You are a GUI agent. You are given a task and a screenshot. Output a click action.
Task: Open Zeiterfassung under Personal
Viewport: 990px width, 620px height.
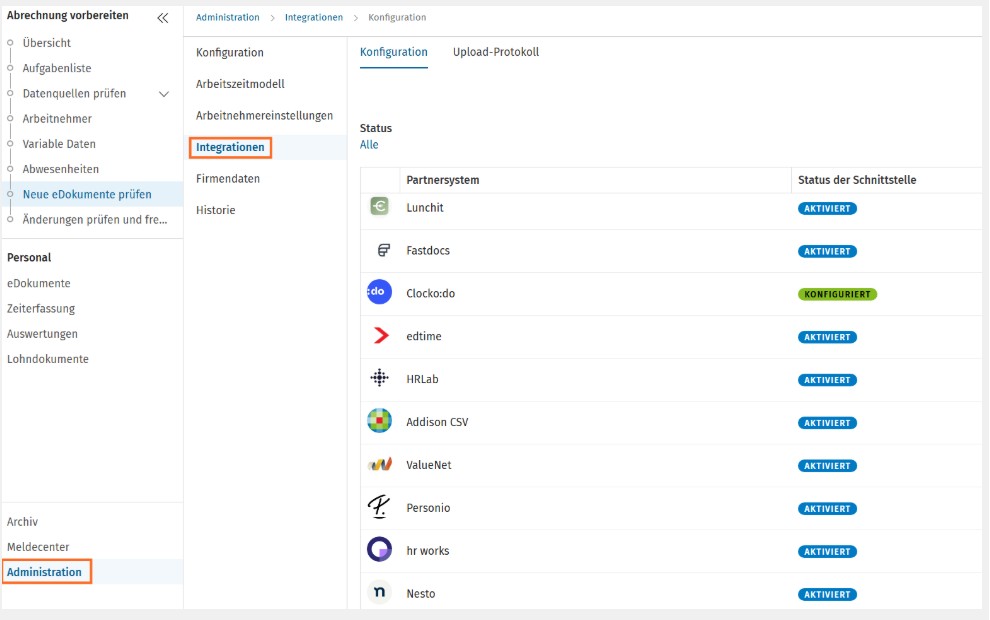(41, 309)
